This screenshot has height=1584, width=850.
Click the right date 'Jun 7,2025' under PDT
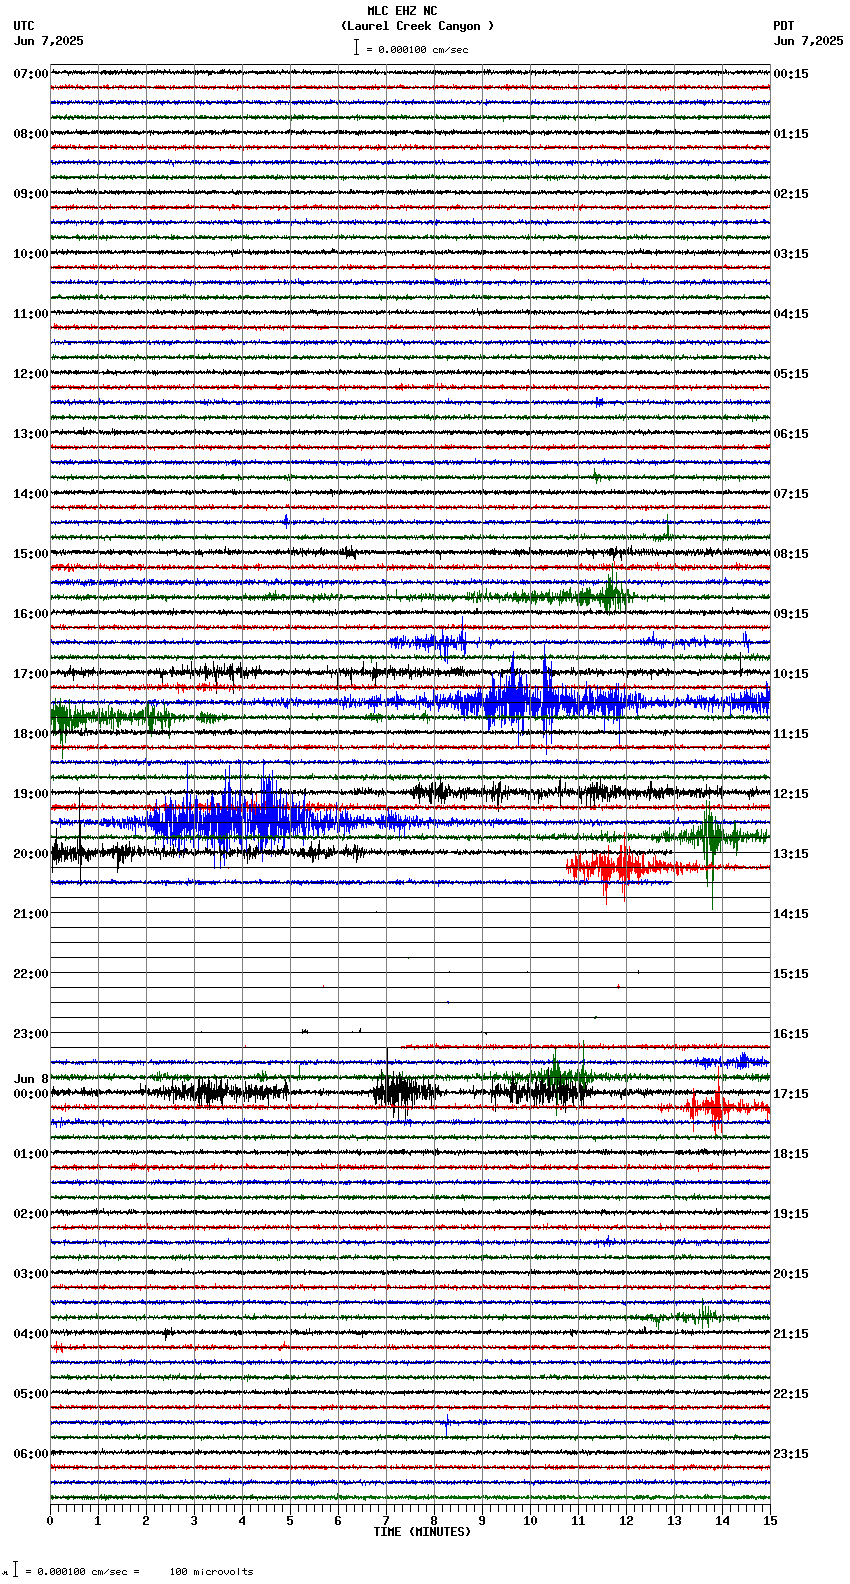tap(809, 41)
